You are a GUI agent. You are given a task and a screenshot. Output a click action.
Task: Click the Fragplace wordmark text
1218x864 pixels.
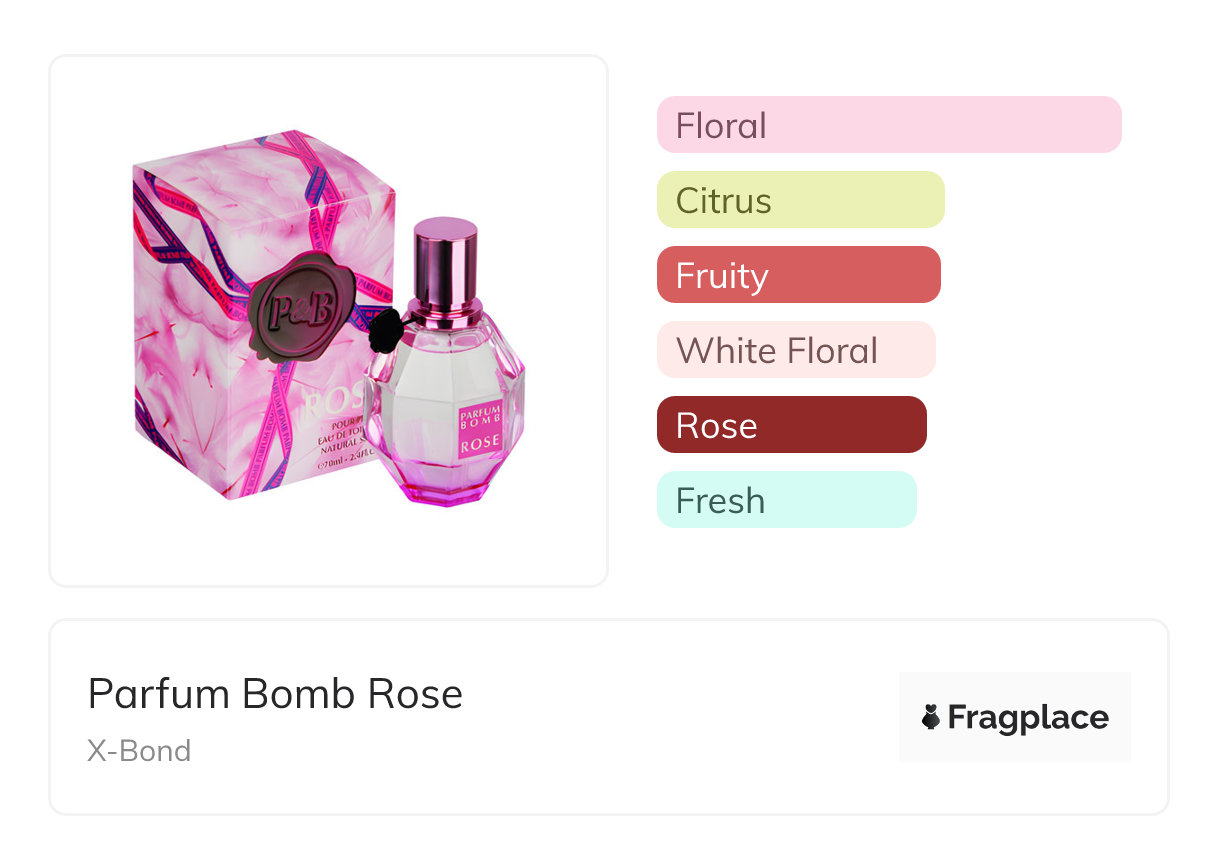(x=1028, y=717)
